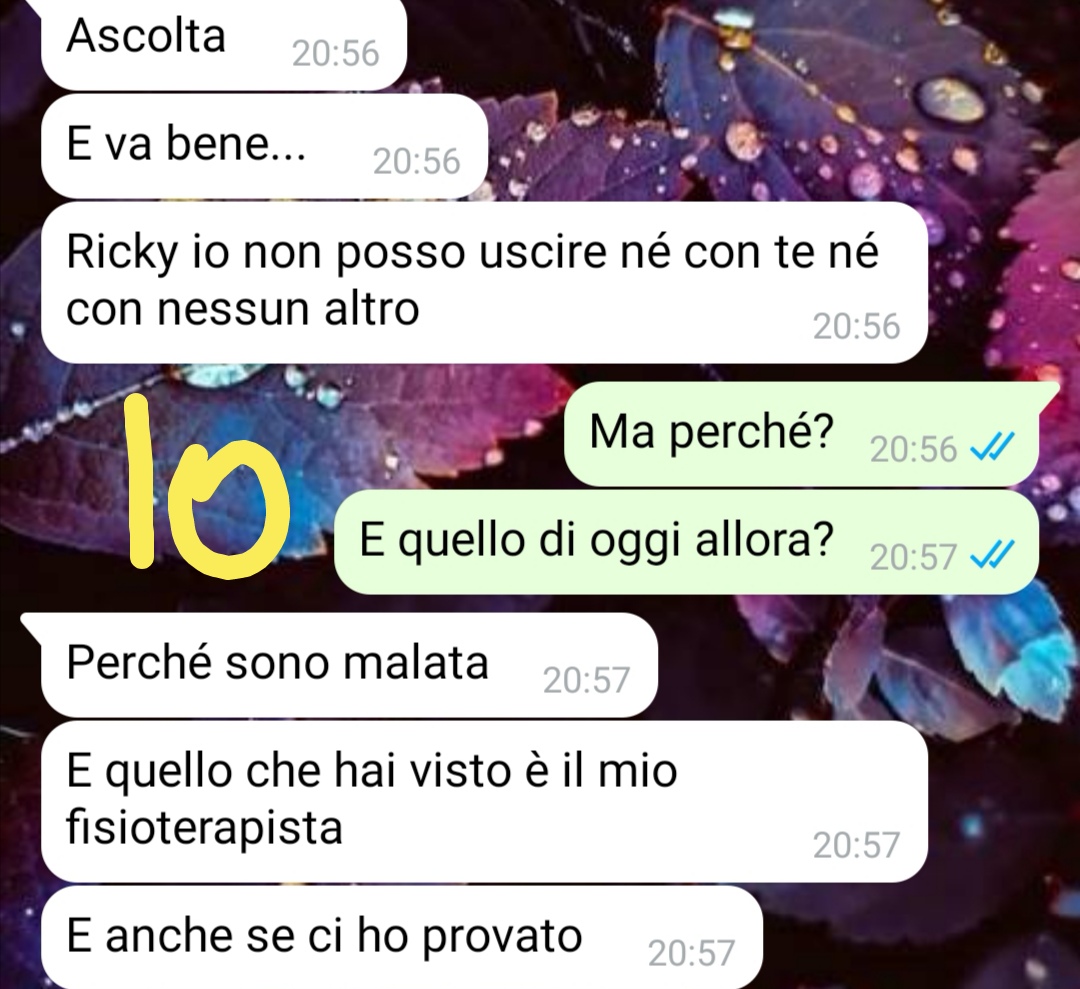Screen dimensions: 1080x989
Task: Click read ticks on 'E quello di oggi allora?'
Action: [992, 556]
